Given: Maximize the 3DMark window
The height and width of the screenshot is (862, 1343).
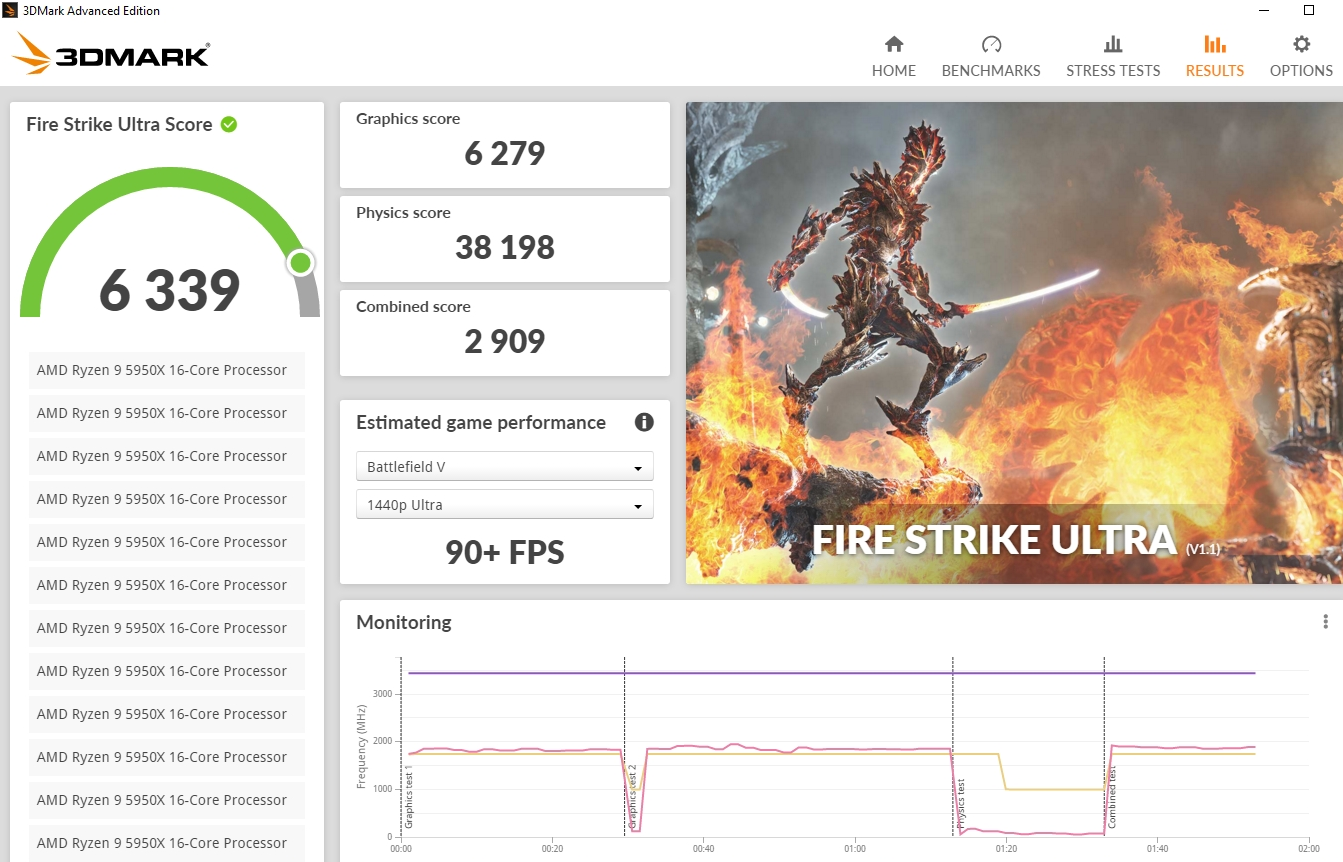Looking at the screenshot, I should point(1309,10).
